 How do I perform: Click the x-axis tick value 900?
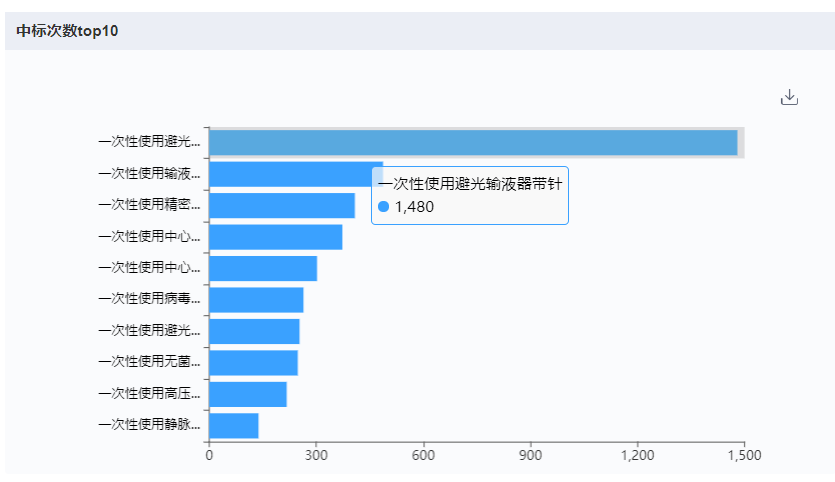[530, 455]
